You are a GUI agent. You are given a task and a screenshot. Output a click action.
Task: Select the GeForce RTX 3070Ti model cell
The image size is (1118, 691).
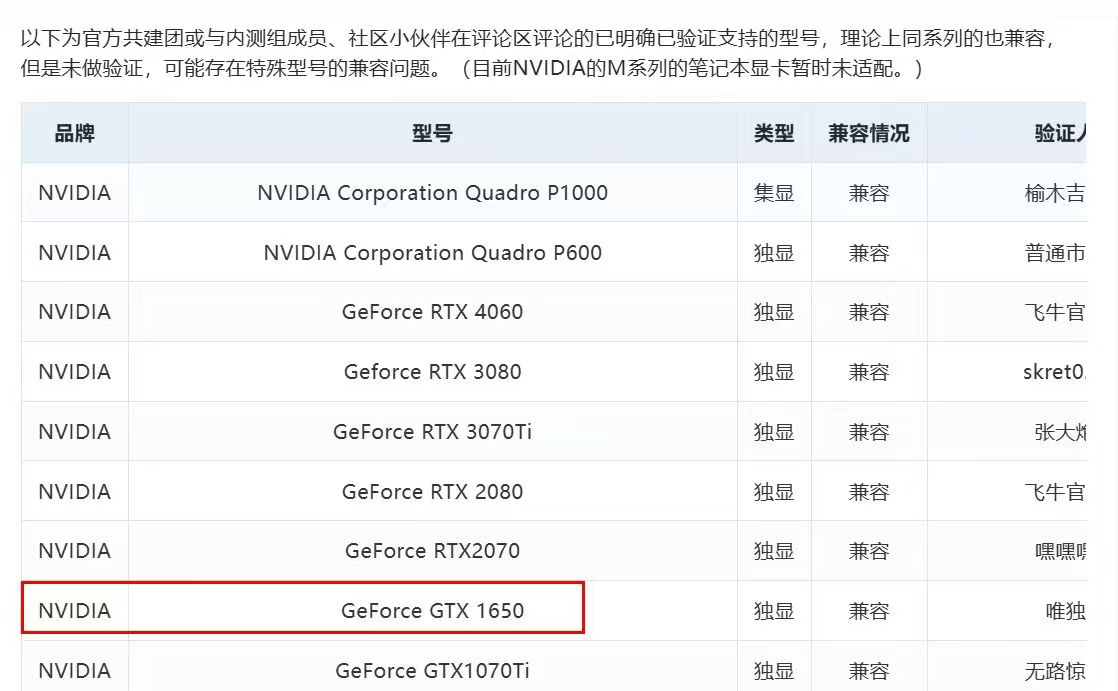pos(432,431)
